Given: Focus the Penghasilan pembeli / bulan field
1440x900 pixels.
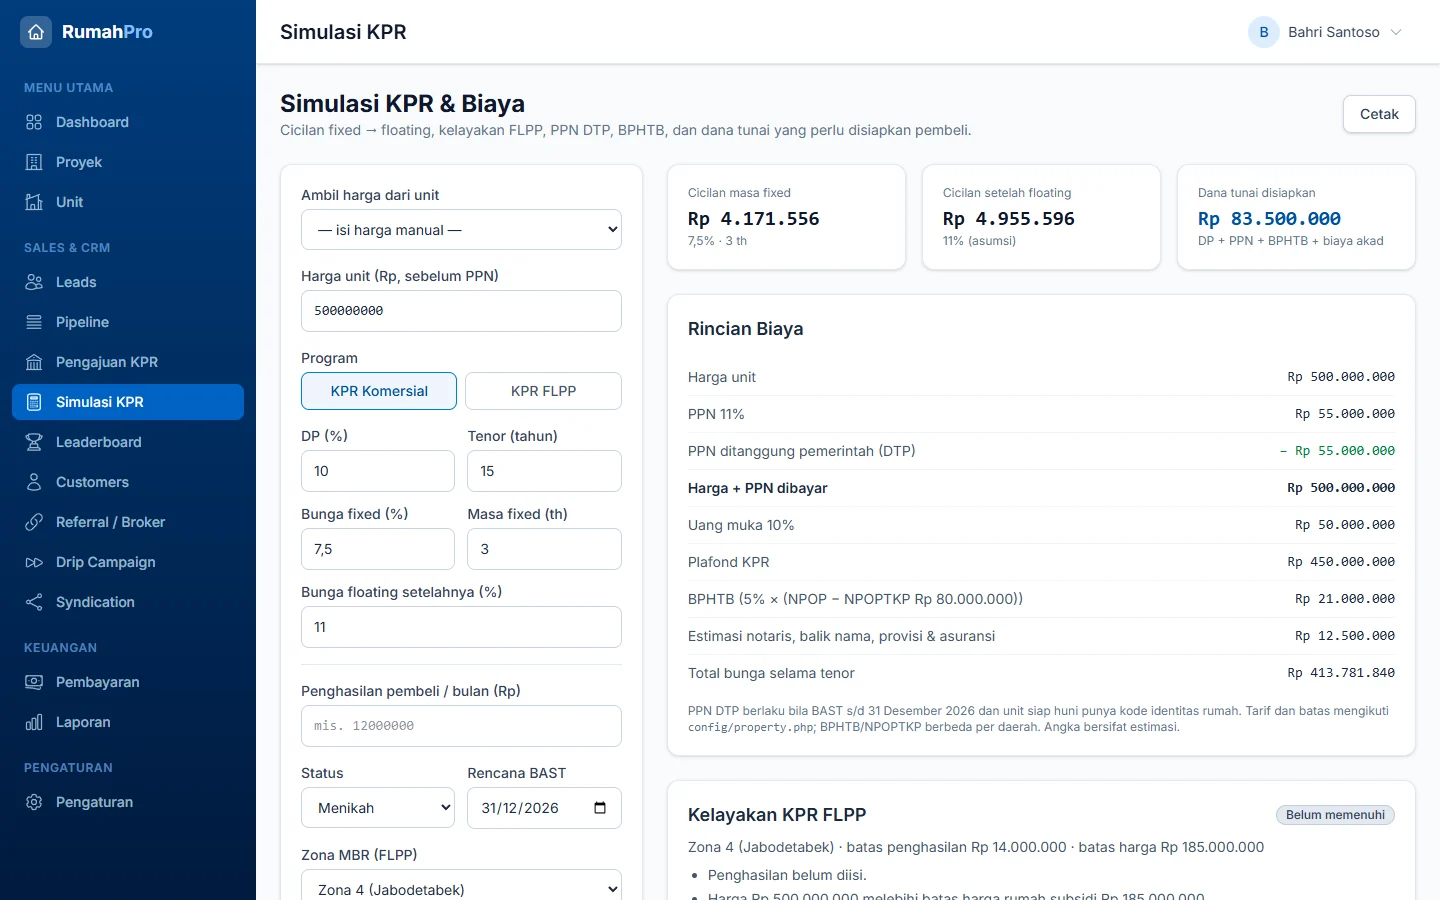Looking at the screenshot, I should click(x=461, y=726).
